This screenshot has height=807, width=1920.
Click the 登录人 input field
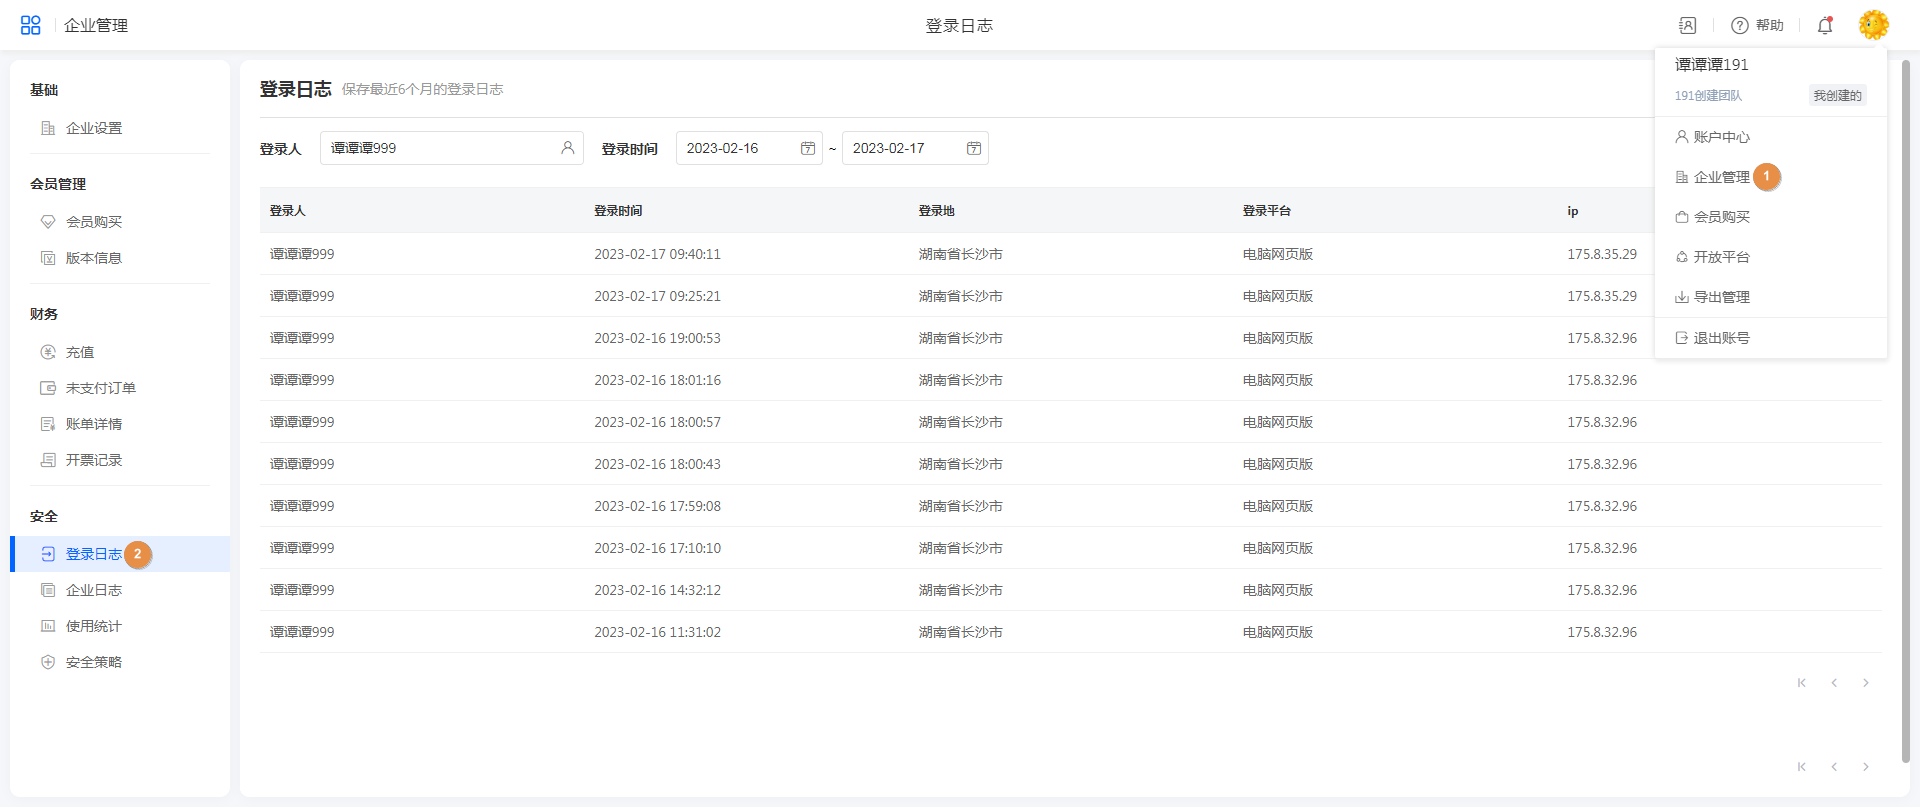click(x=440, y=148)
